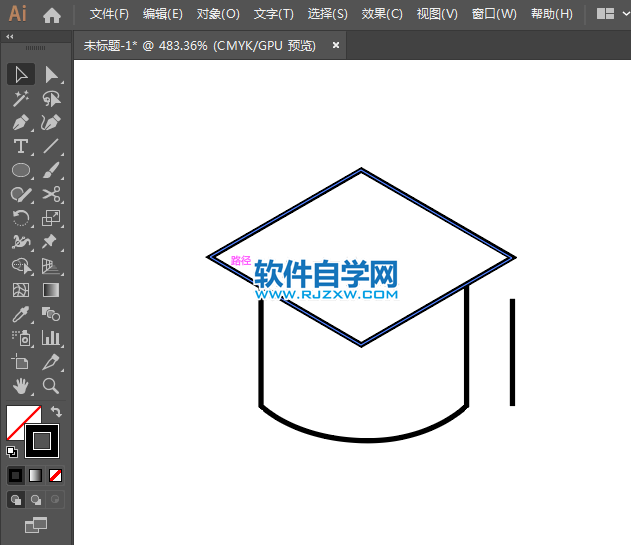Swap fill and stroke colors
Screen dimensions: 631x545
(57, 411)
